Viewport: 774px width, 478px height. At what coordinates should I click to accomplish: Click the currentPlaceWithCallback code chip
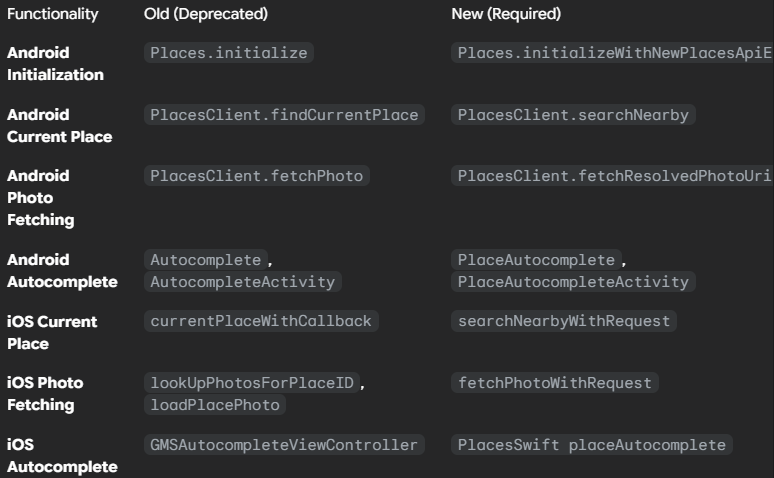point(263,322)
